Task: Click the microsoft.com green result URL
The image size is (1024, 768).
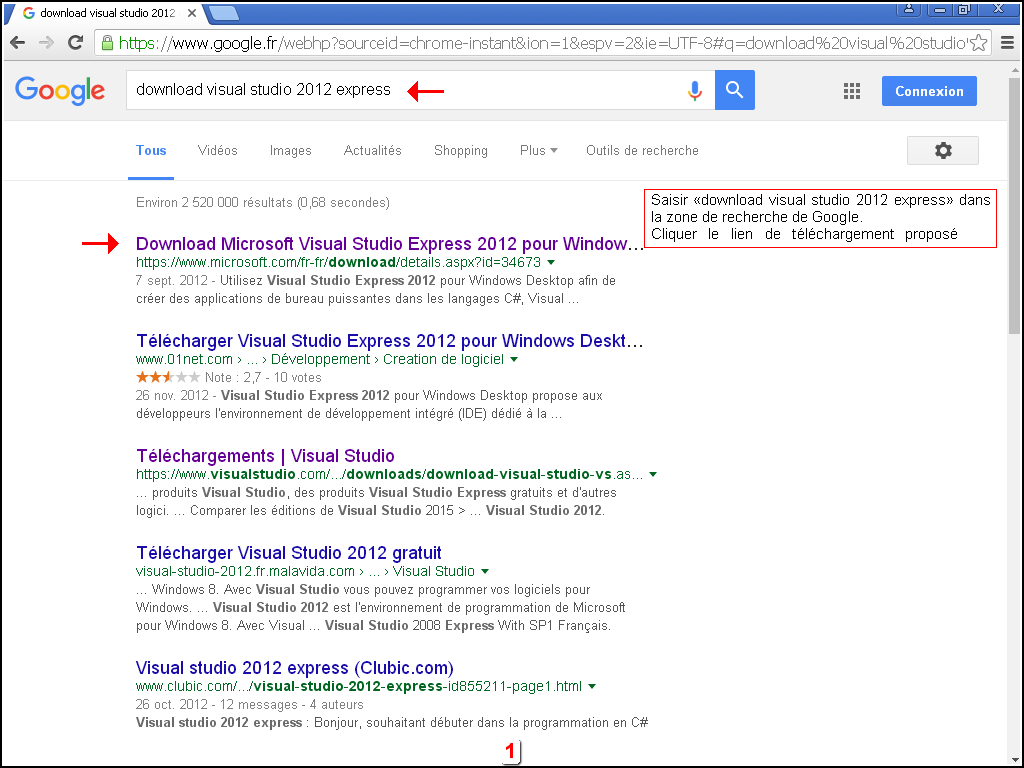Action: tap(338, 263)
